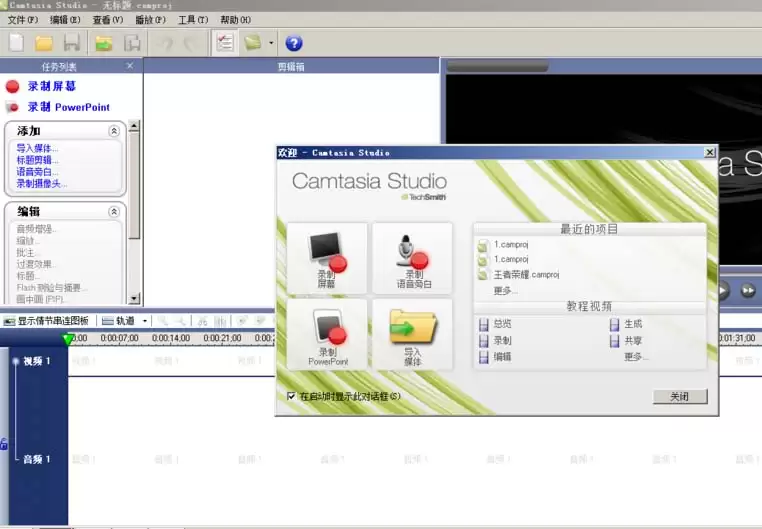Close welcome dialog with X button

pyautogui.click(x=710, y=153)
